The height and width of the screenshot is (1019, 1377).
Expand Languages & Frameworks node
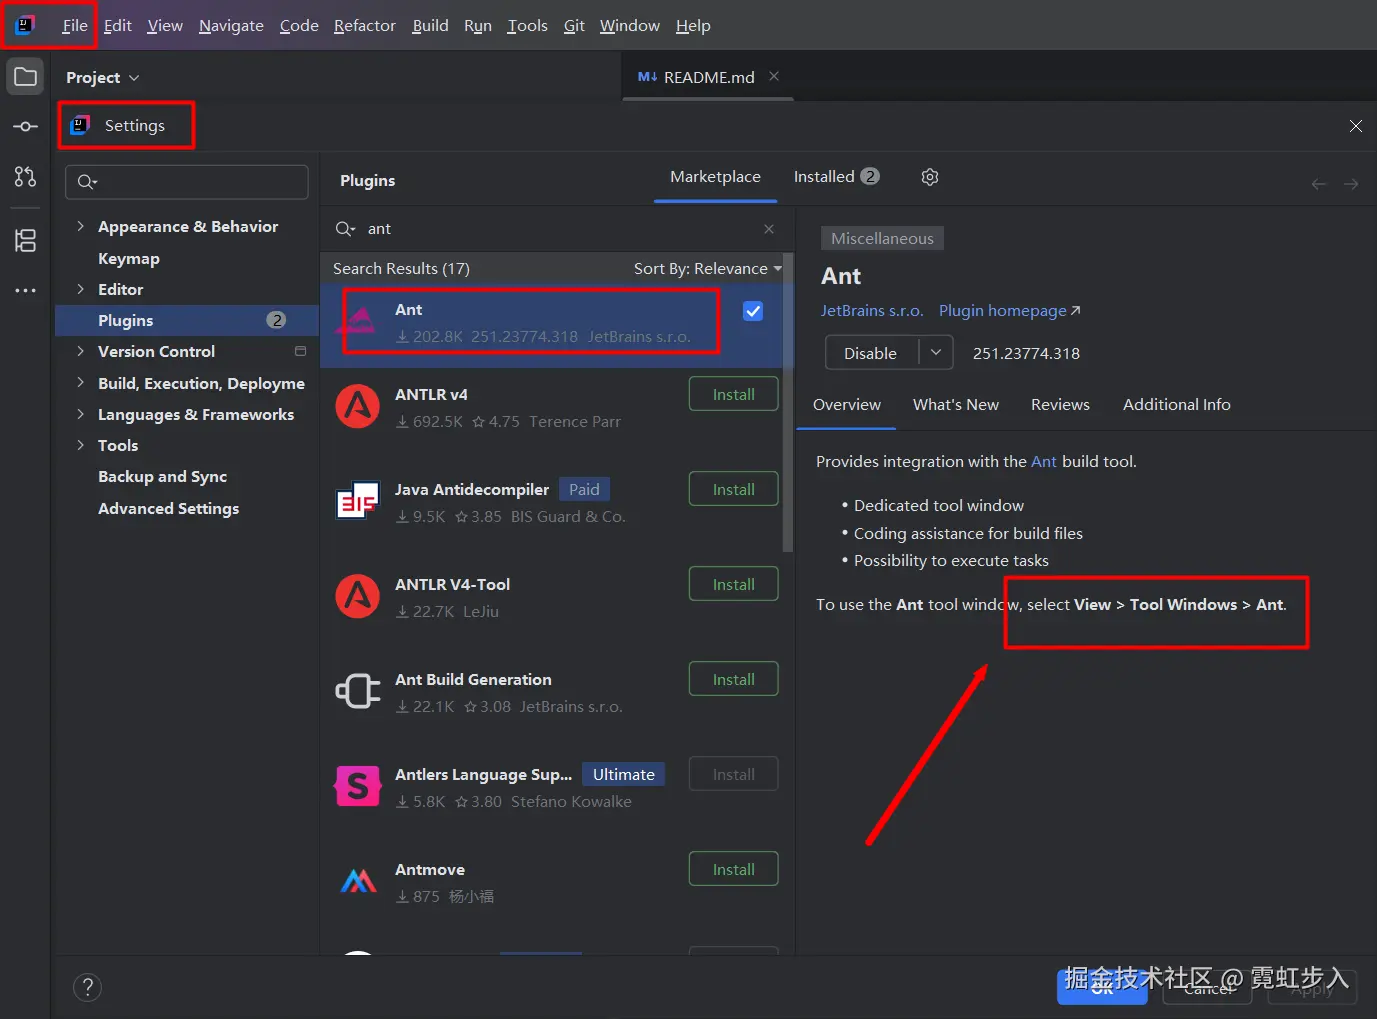click(80, 414)
